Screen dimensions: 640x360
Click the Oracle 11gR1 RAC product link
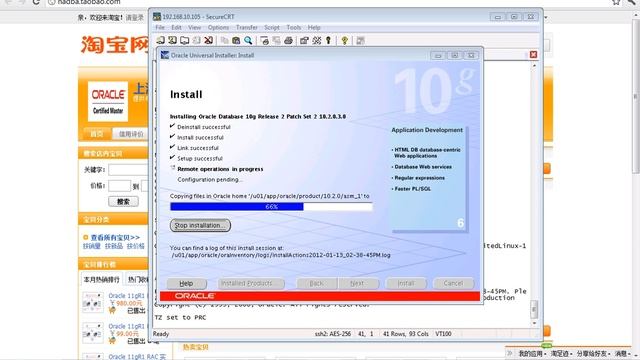pos(137,357)
